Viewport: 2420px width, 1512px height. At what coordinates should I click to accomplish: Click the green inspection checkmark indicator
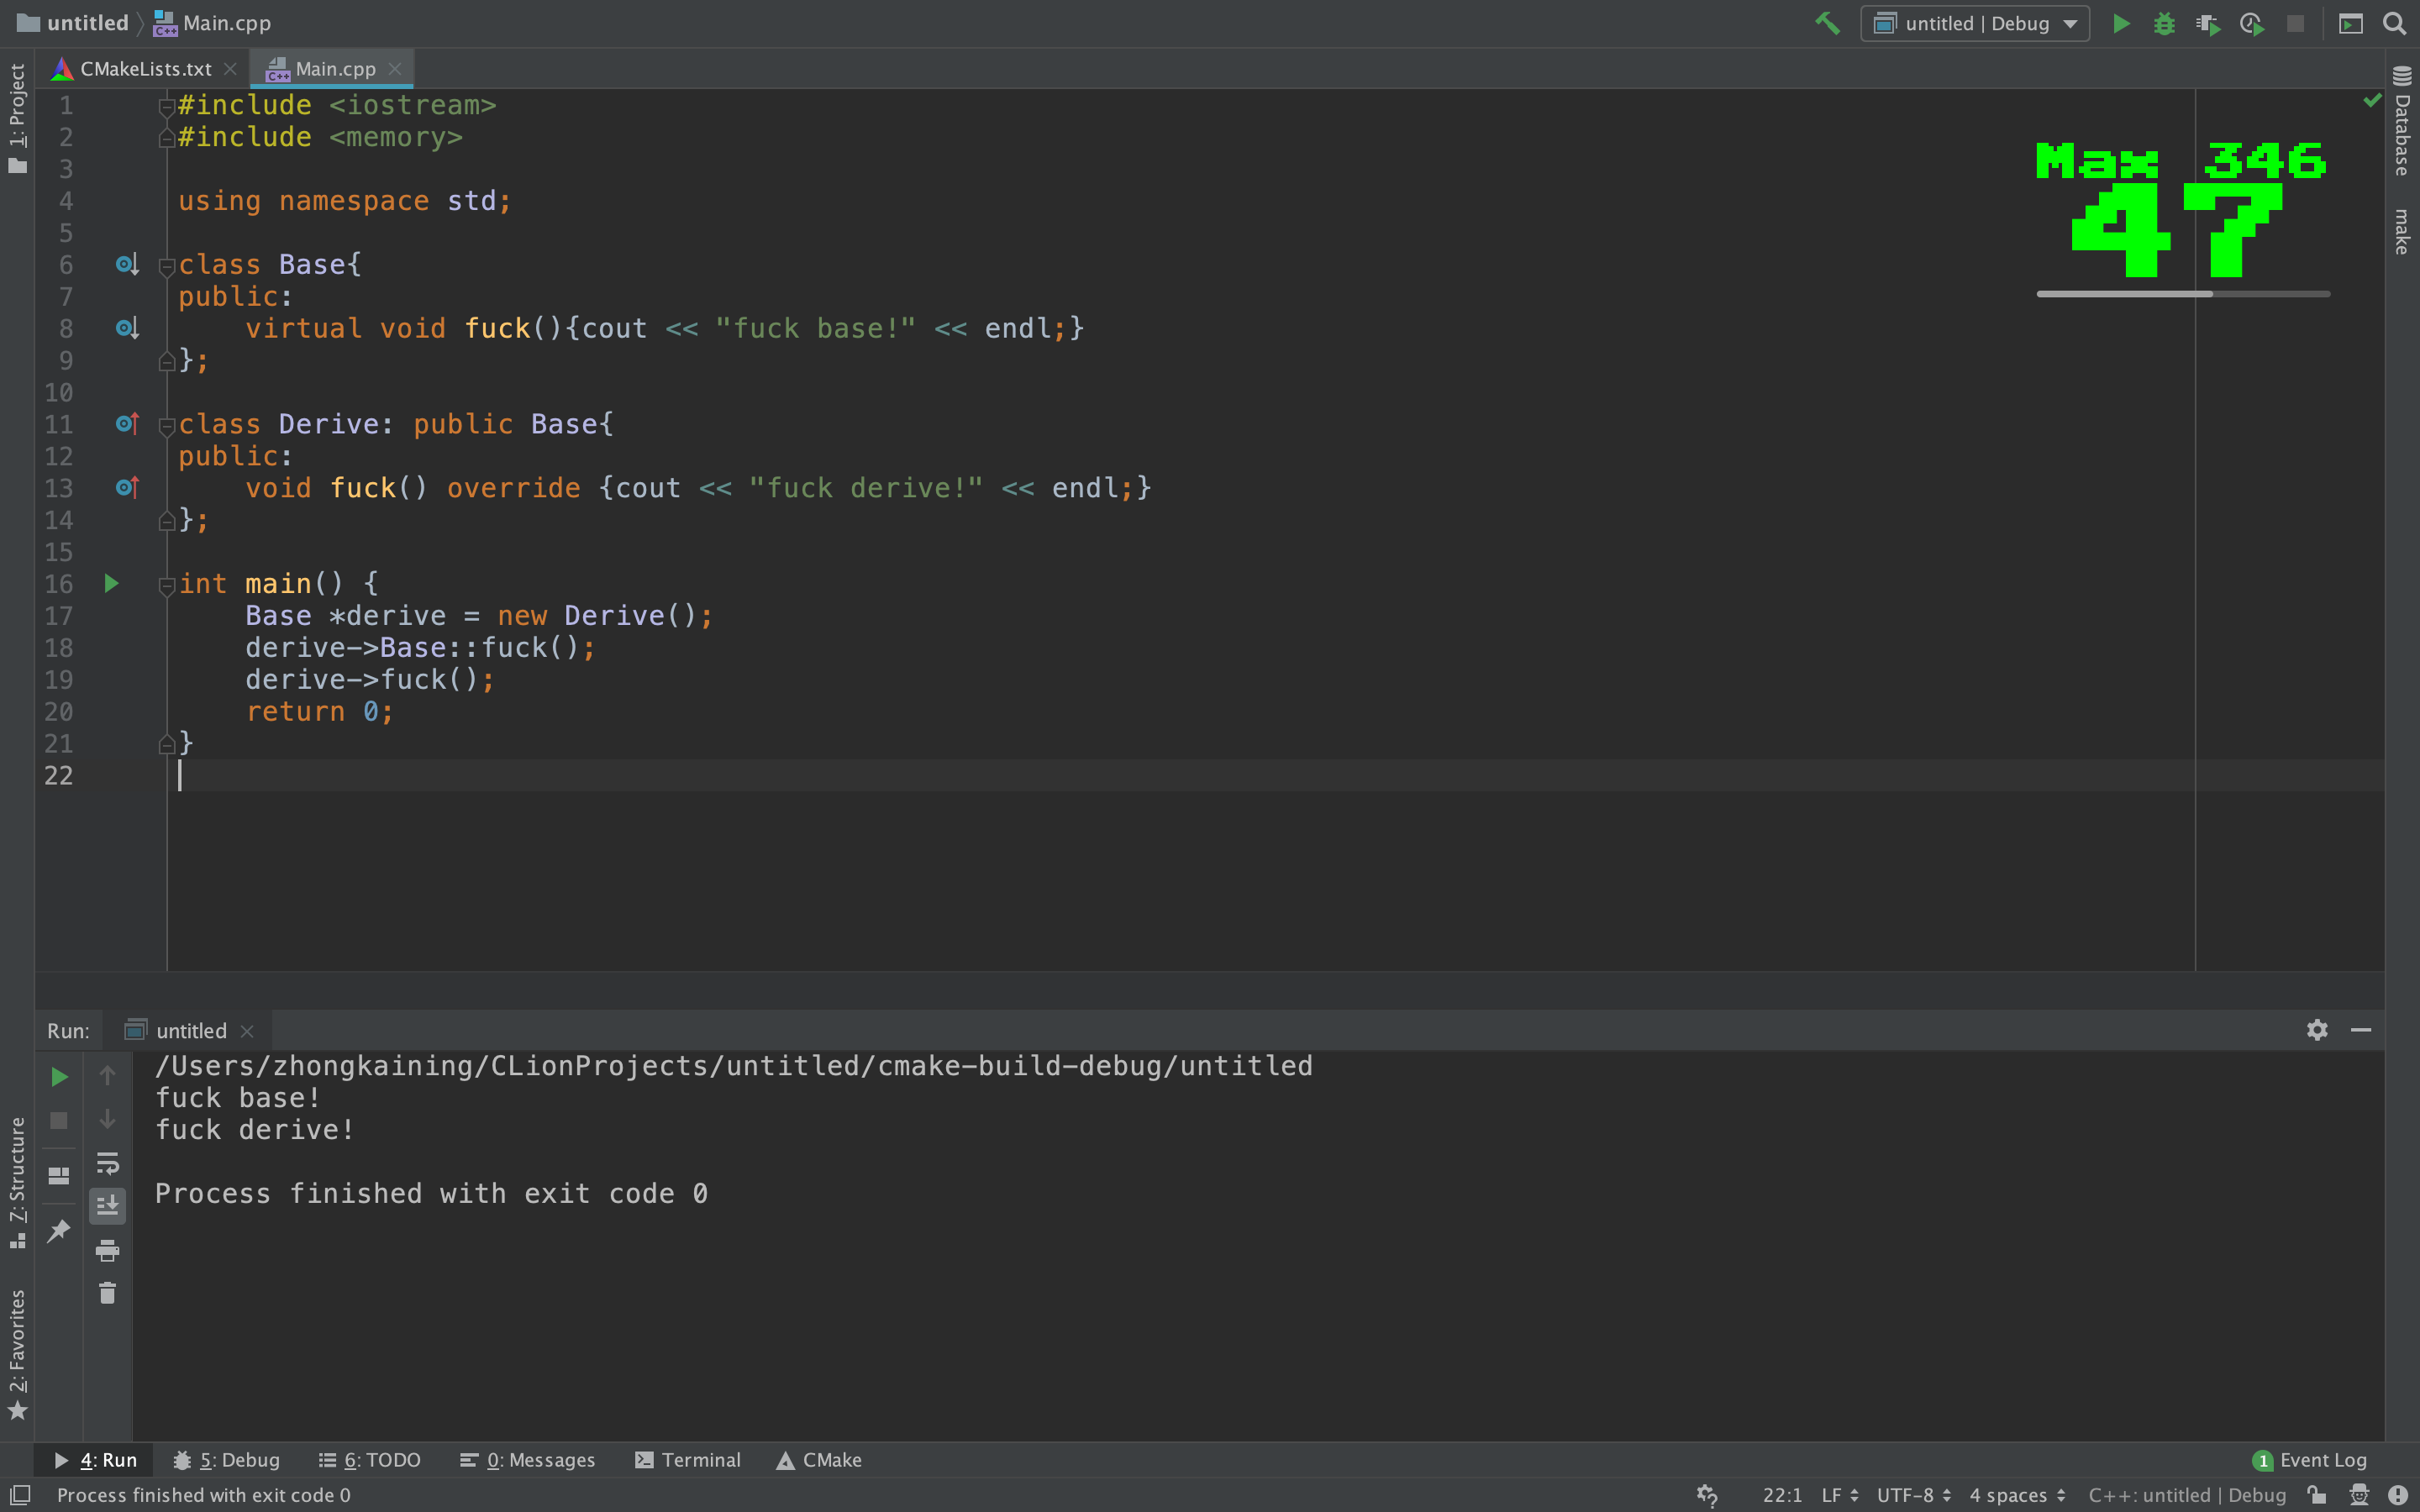[2372, 101]
